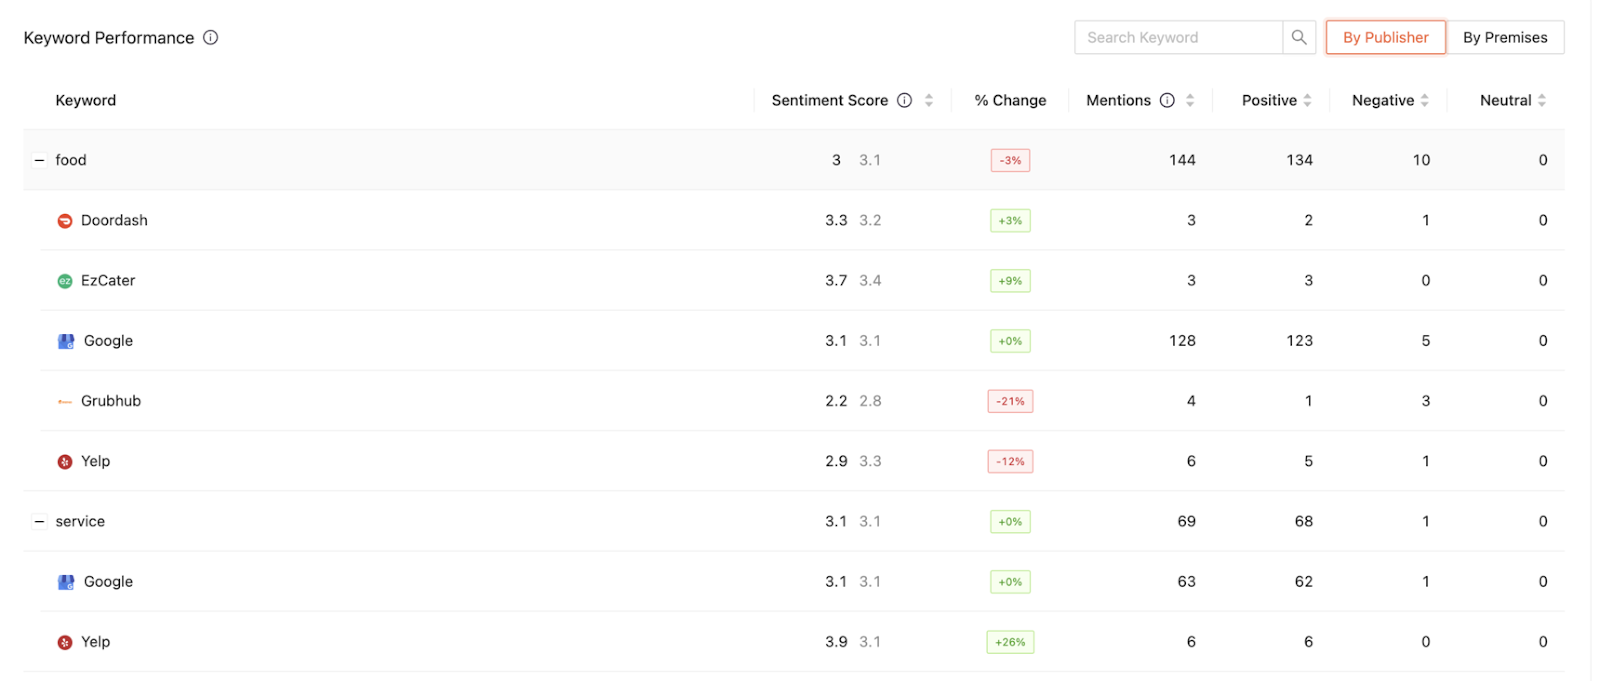Screen dimensions: 1600x681
Task: Click Yelp icon under service keyword
Action: tap(65, 643)
